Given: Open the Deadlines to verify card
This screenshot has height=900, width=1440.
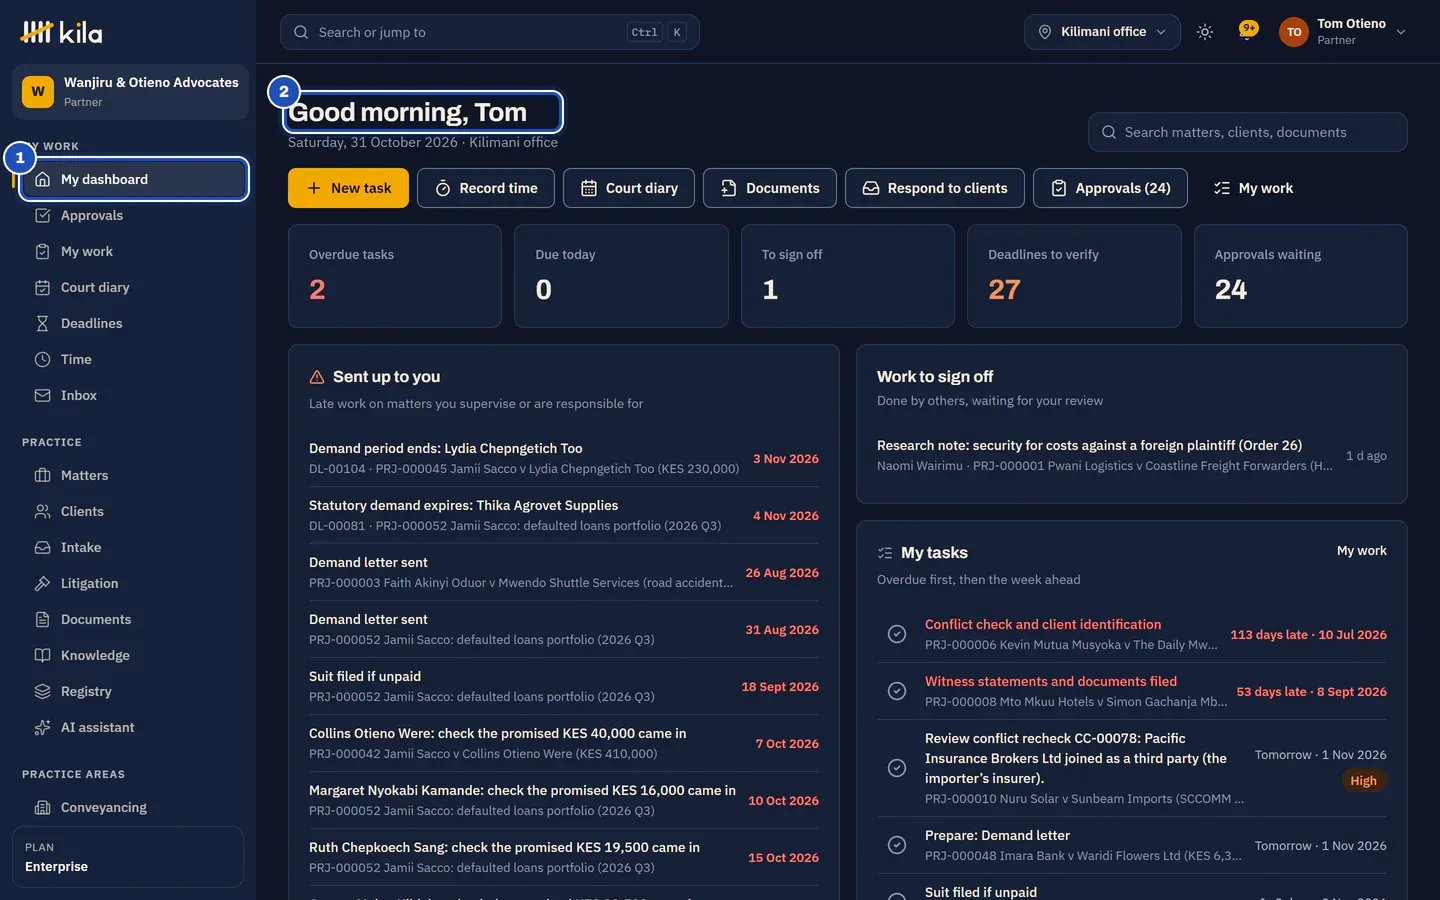Looking at the screenshot, I should coord(1074,276).
